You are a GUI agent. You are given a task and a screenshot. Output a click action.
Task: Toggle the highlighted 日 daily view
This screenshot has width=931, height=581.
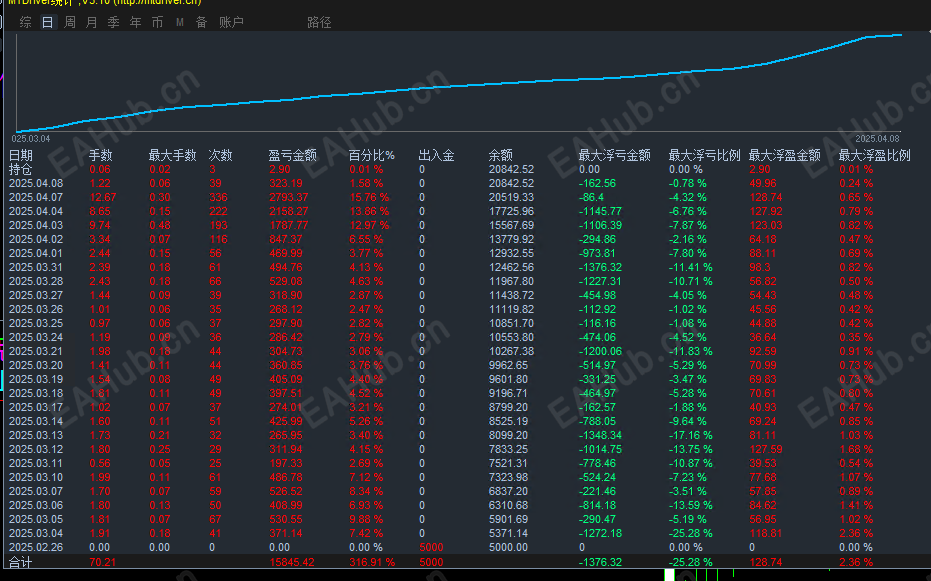click(x=46, y=22)
